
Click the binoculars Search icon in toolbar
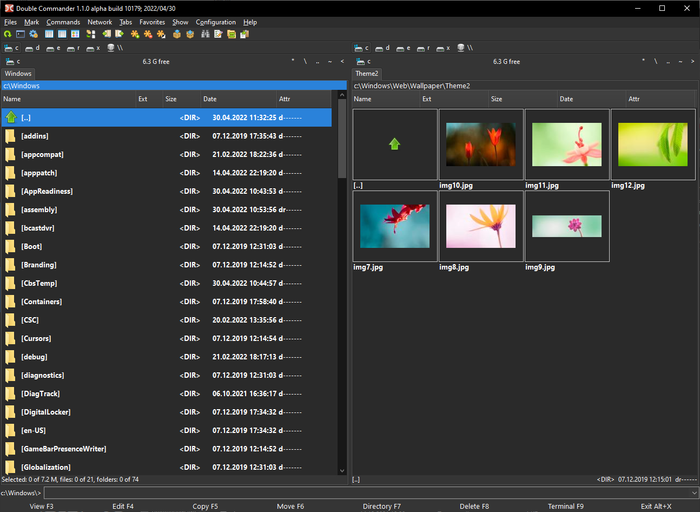pyautogui.click(x=206, y=34)
